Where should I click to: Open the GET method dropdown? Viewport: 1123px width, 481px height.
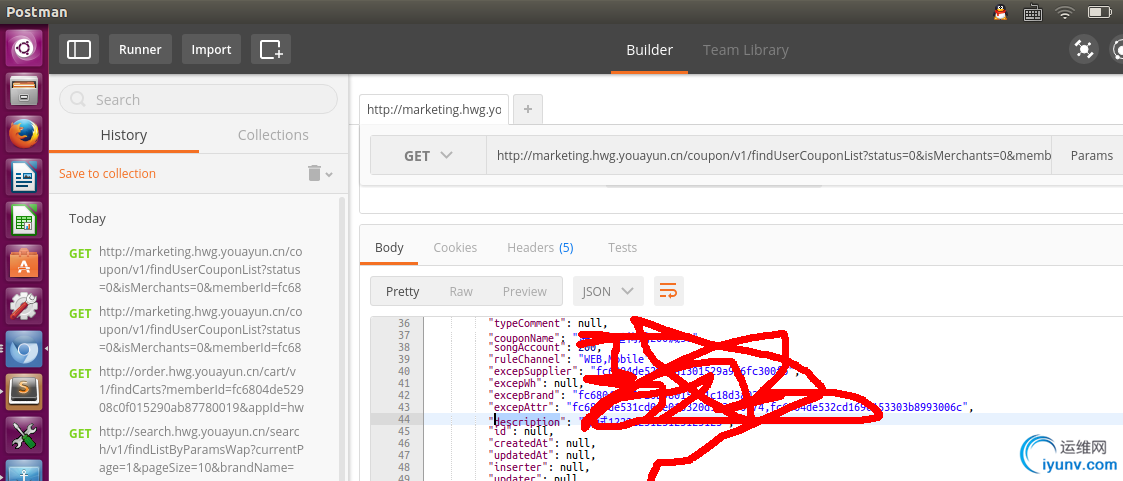[428, 155]
